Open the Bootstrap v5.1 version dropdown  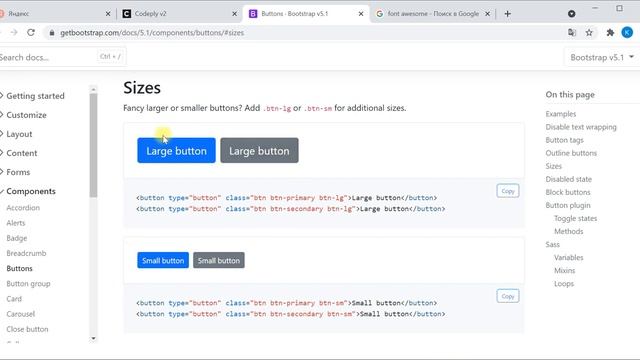602,57
